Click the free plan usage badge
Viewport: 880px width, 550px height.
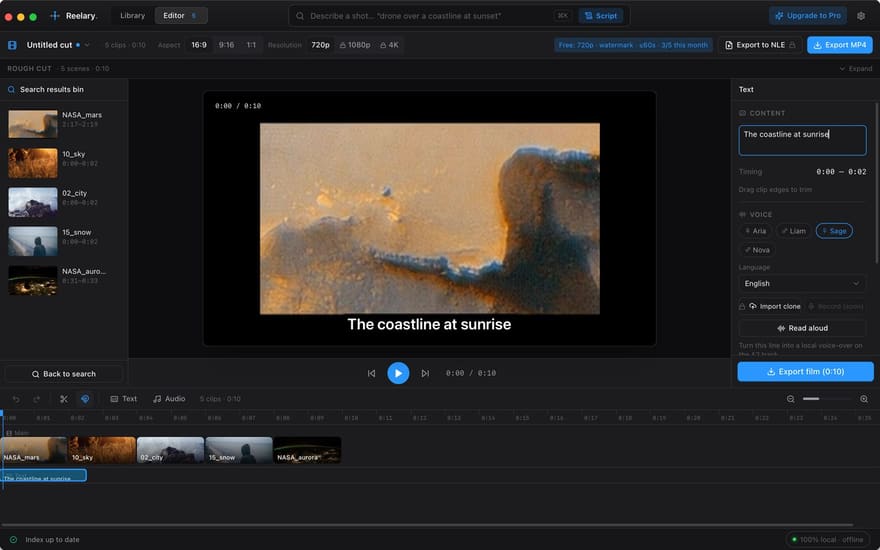[x=633, y=45]
